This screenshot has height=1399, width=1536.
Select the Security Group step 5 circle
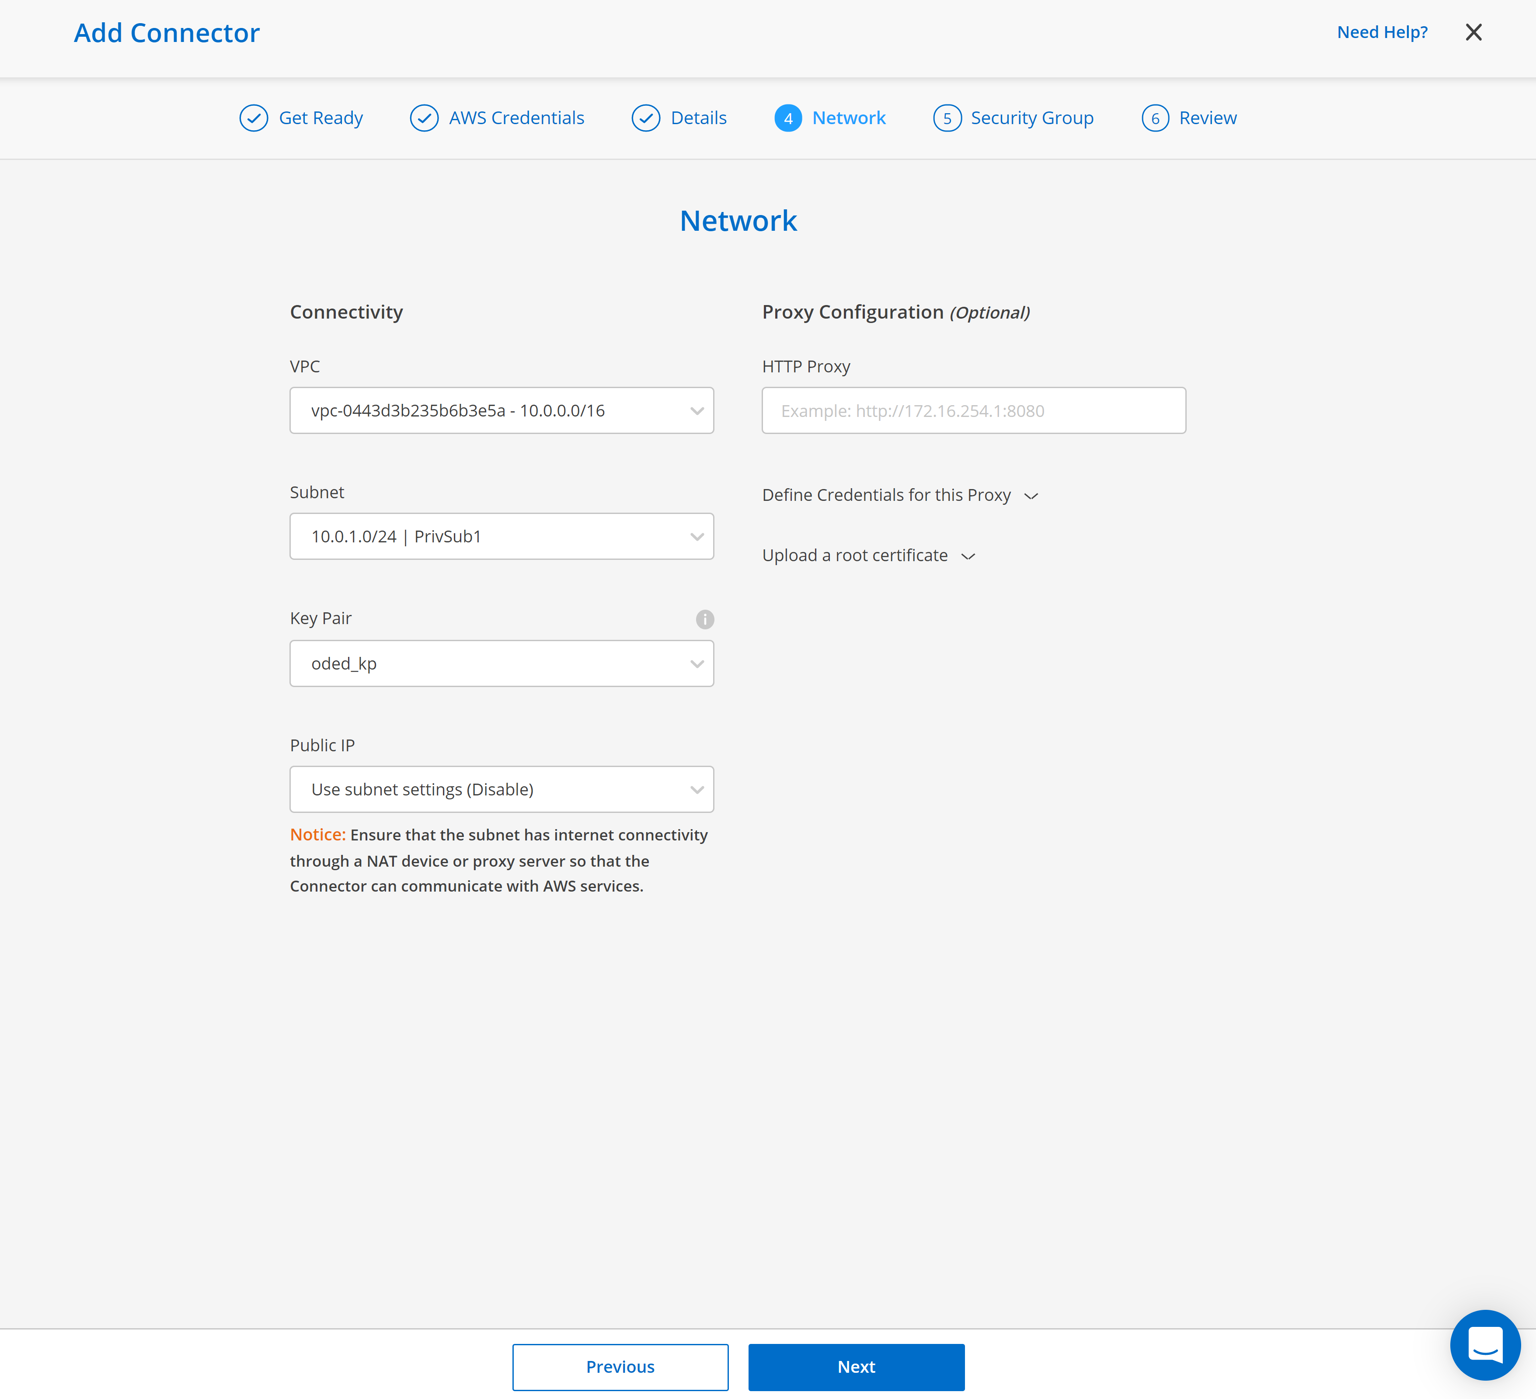coord(947,118)
